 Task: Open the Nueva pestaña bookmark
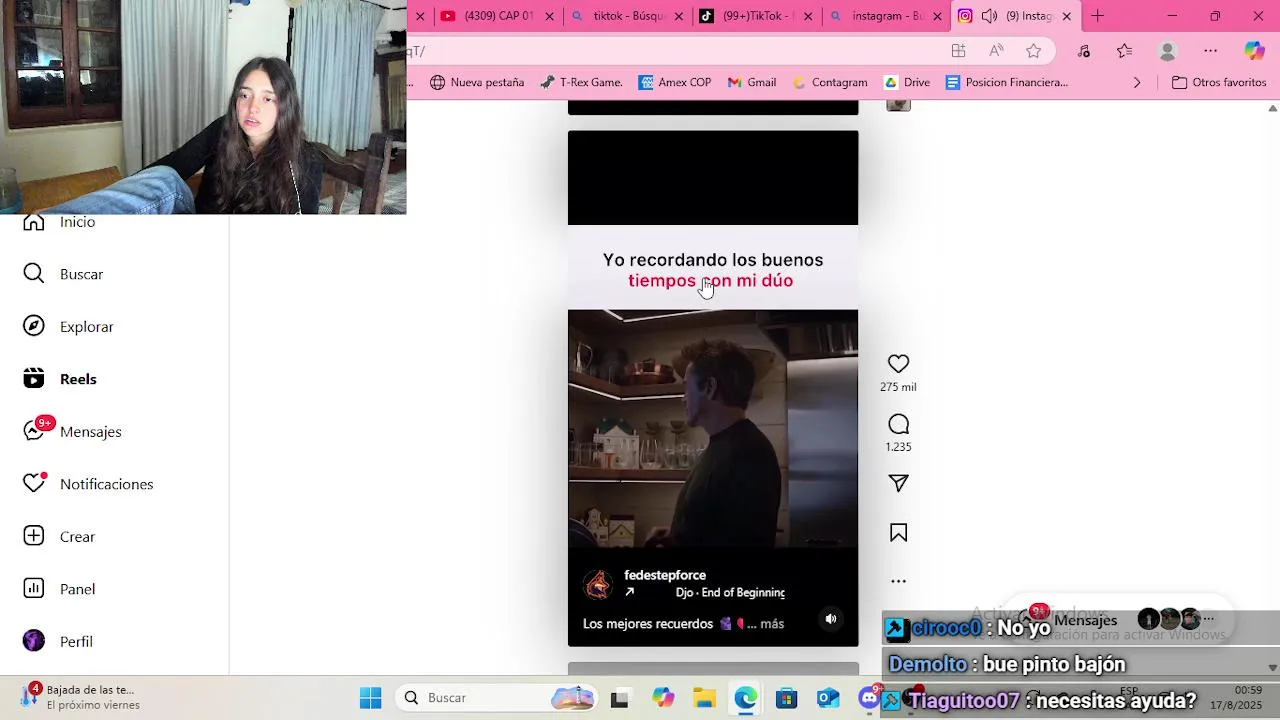pos(477,83)
